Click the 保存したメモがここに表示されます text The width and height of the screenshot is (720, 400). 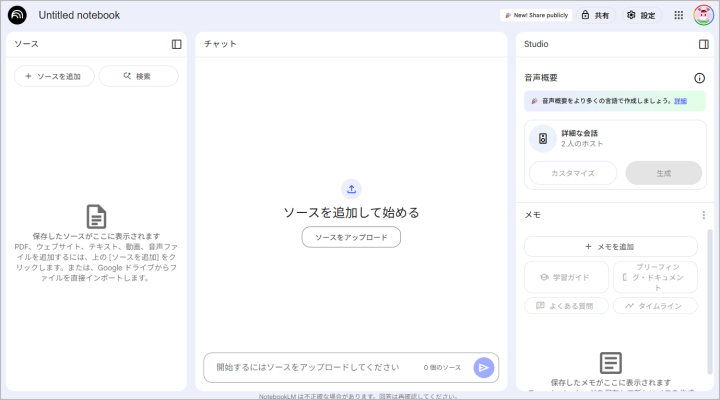coord(611,383)
